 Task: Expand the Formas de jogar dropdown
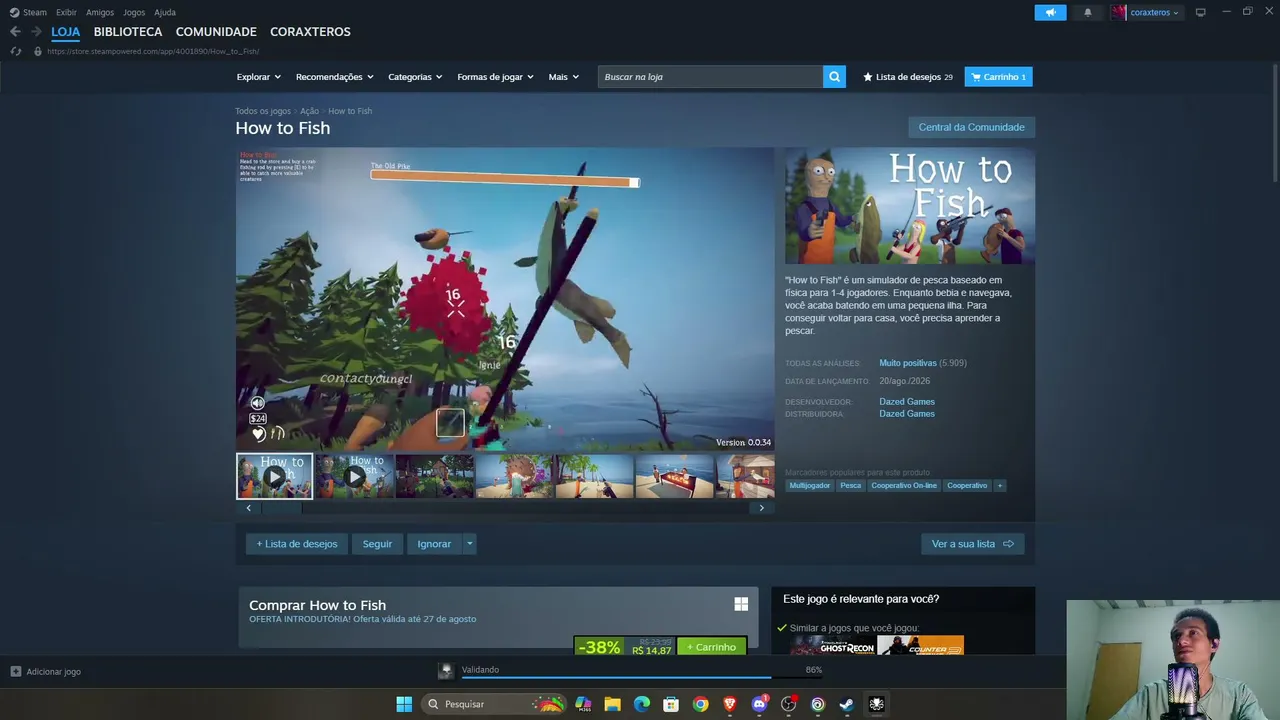pyautogui.click(x=496, y=77)
